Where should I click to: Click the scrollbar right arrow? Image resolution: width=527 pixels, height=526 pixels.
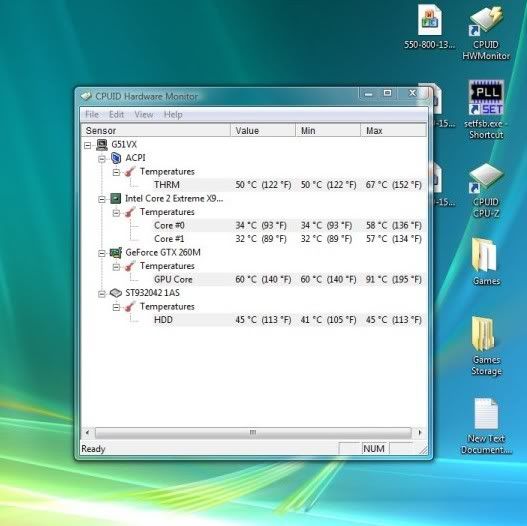(420, 433)
